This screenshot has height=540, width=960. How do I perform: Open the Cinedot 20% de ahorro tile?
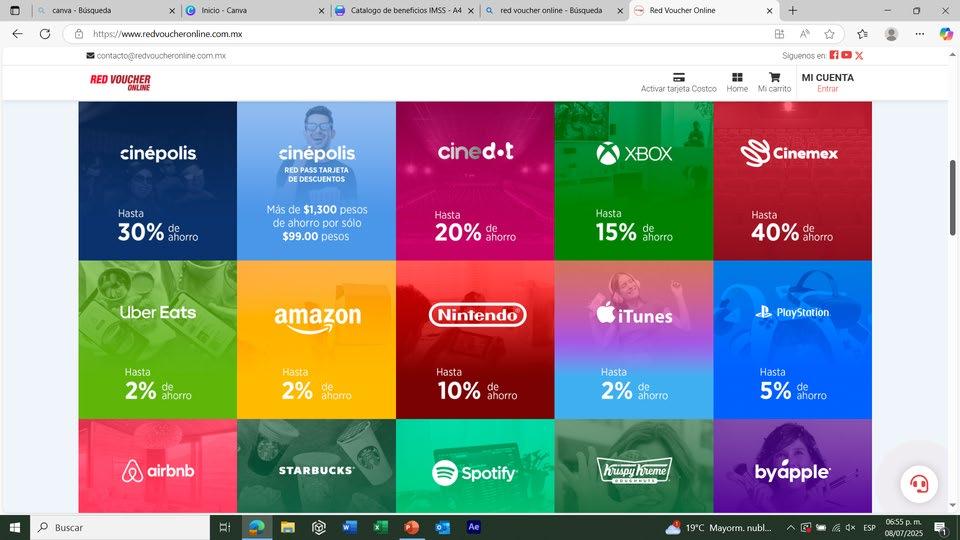click(x=475, y=181)
